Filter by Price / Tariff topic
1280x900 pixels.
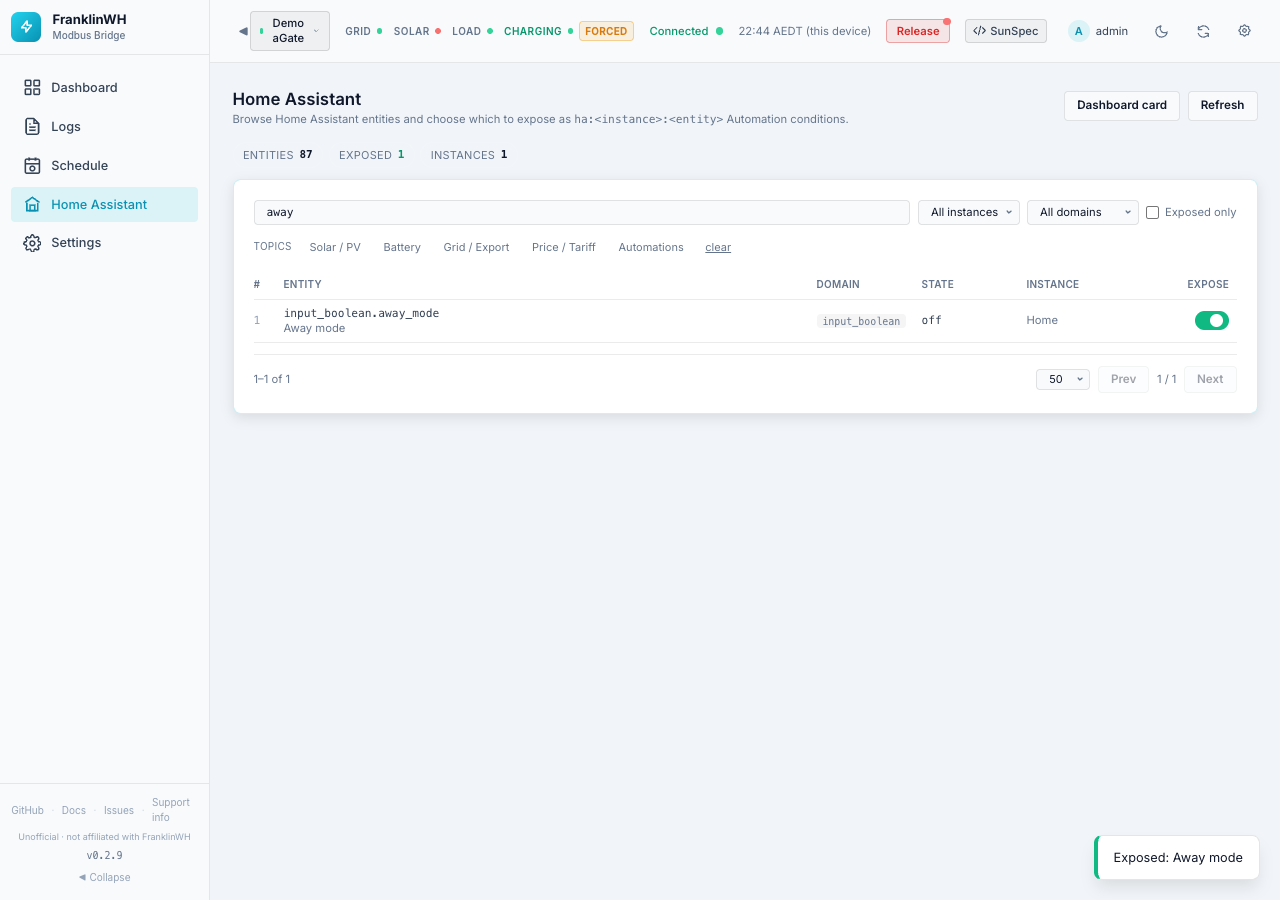pyautogui.click(x=564, y=247)
